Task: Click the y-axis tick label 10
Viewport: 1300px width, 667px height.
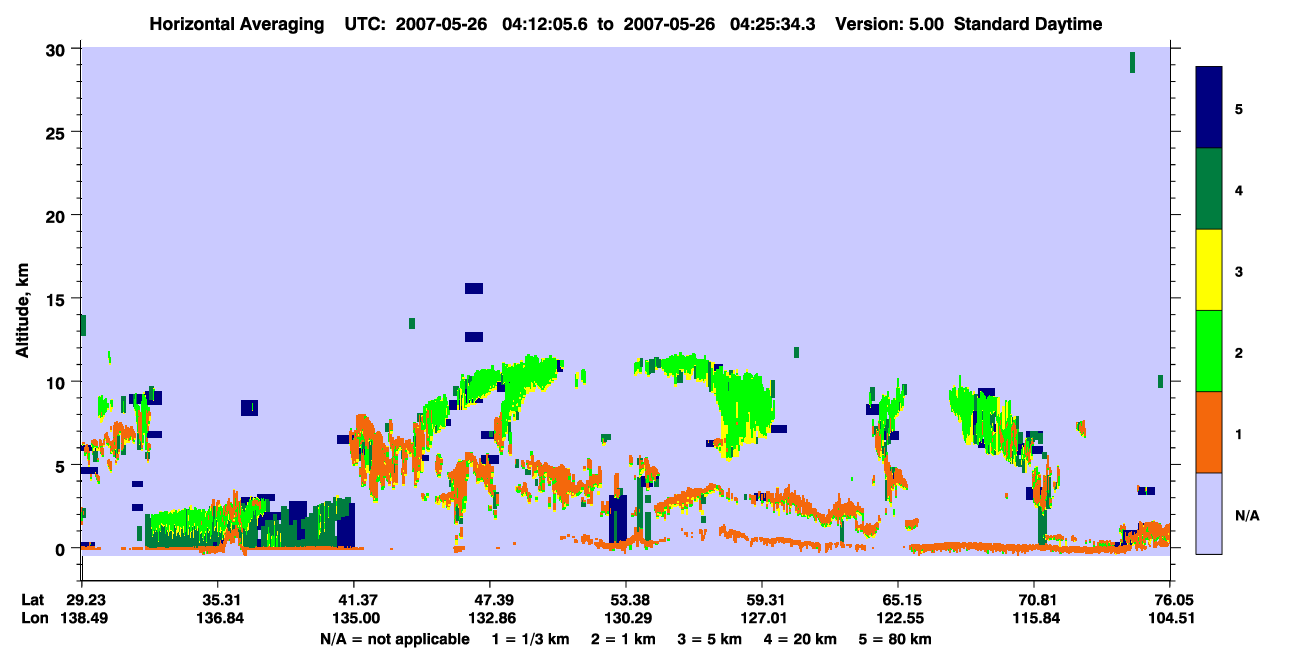Action: 58,382
